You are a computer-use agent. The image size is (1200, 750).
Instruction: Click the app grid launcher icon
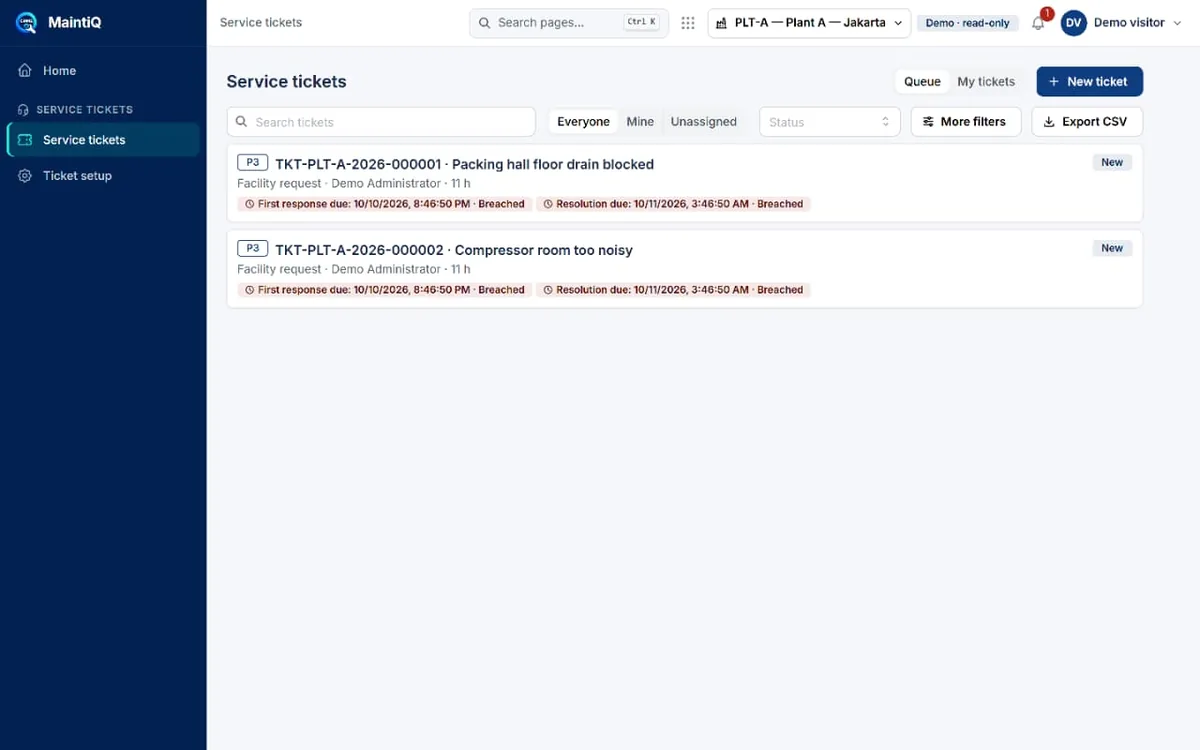click(688, 23)
